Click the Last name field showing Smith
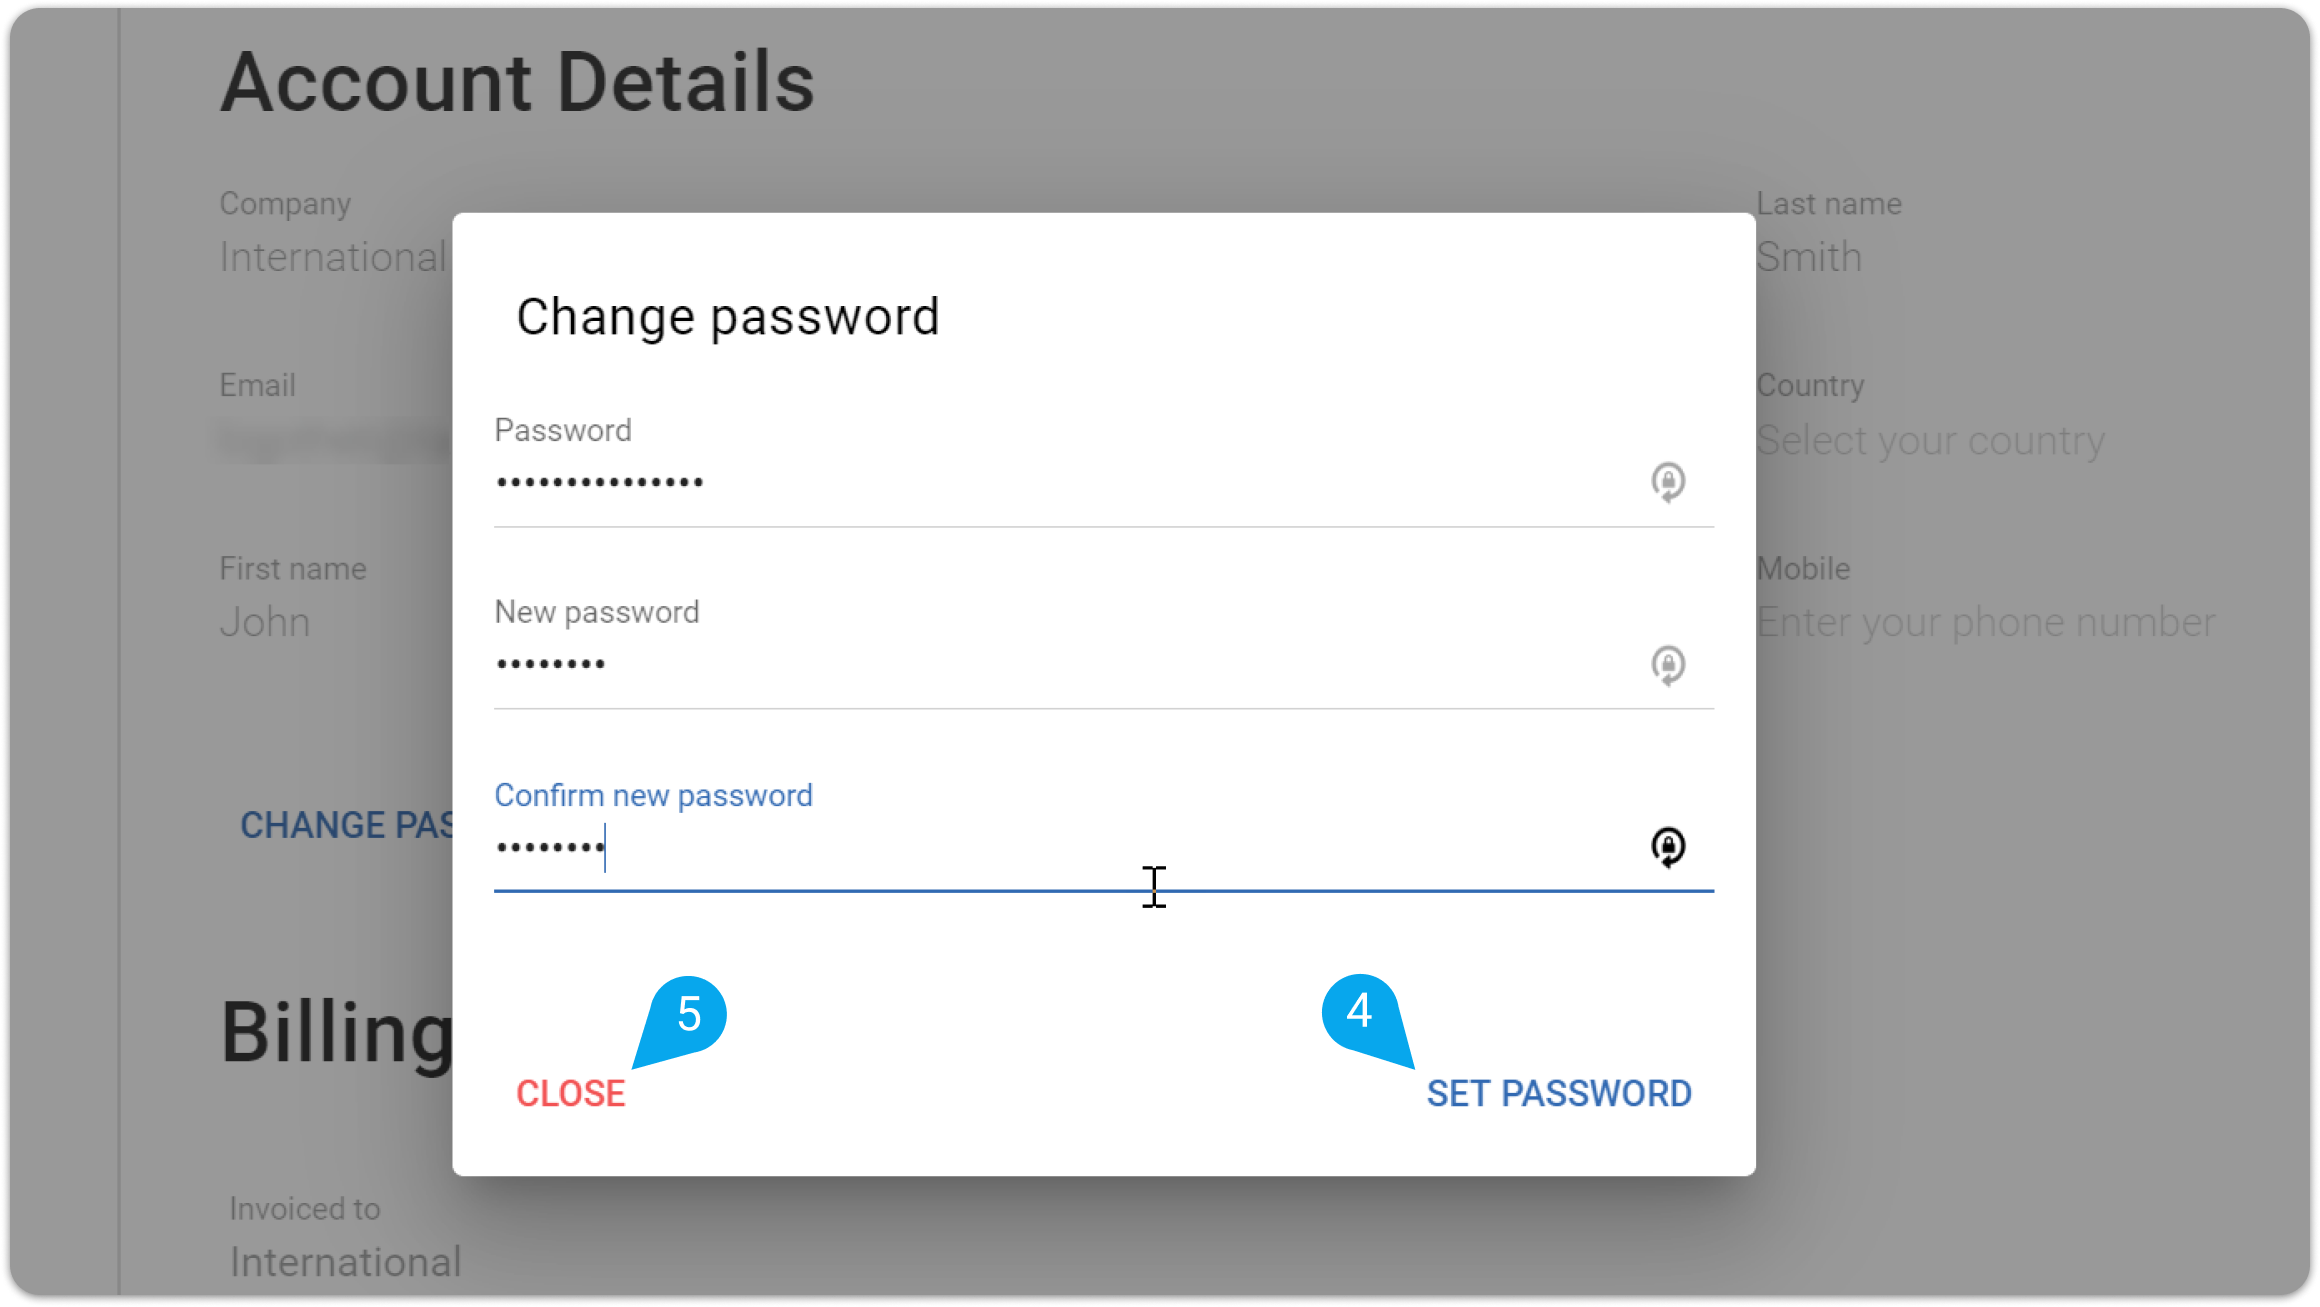Viewport: 2320px width, 1307px height. point(1808,257)
